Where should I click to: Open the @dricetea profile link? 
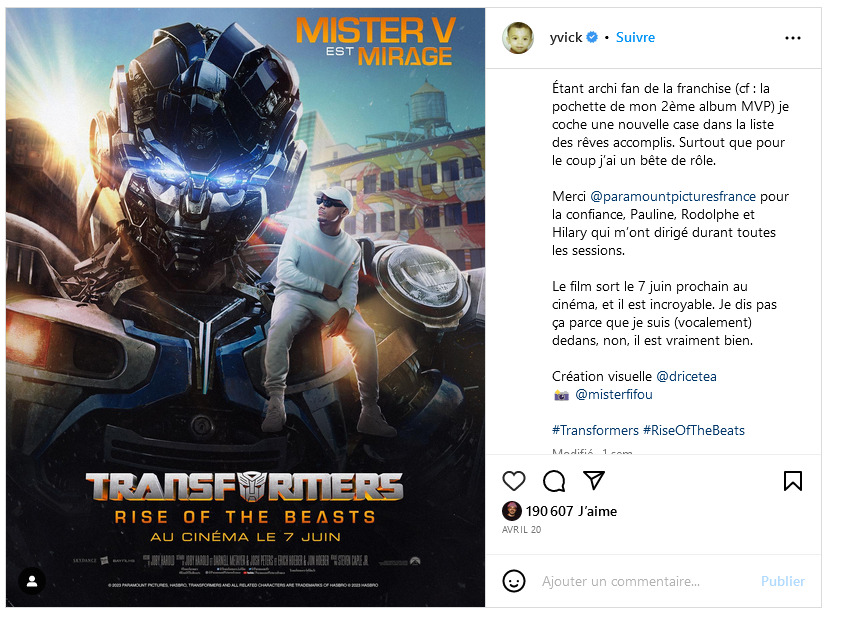coord(686,376)
